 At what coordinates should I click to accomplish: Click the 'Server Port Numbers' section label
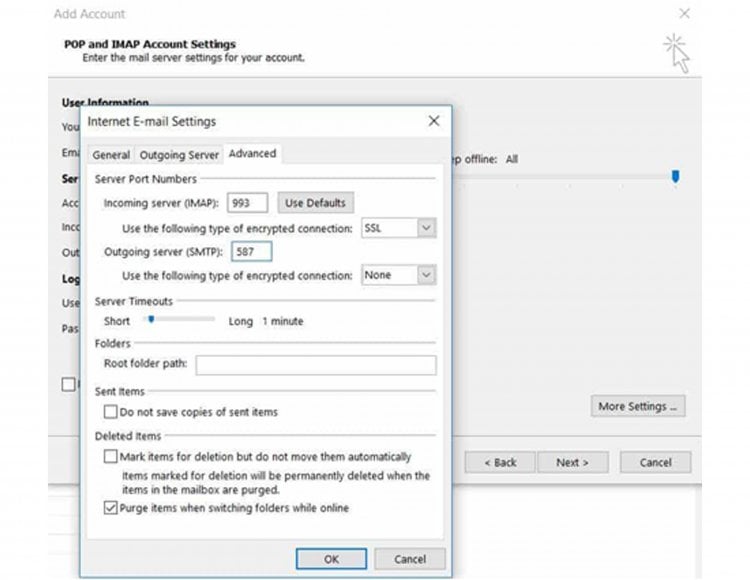point(145,179)
